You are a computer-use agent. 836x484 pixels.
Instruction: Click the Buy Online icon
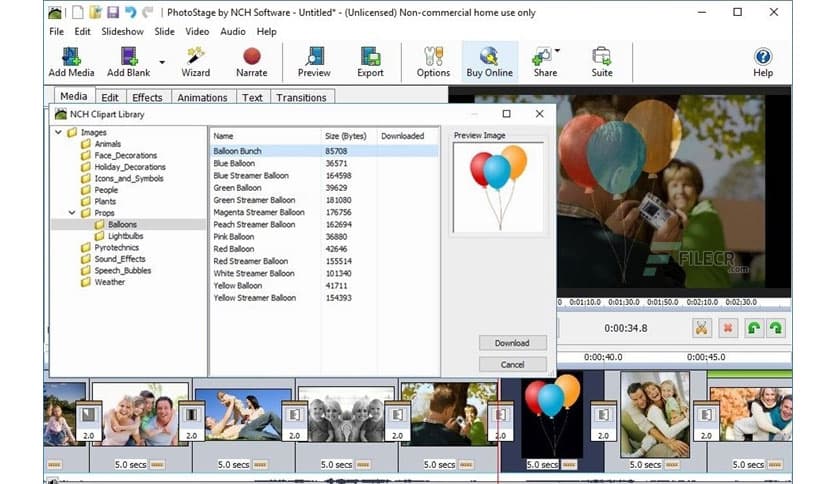(x=489, y=62)
